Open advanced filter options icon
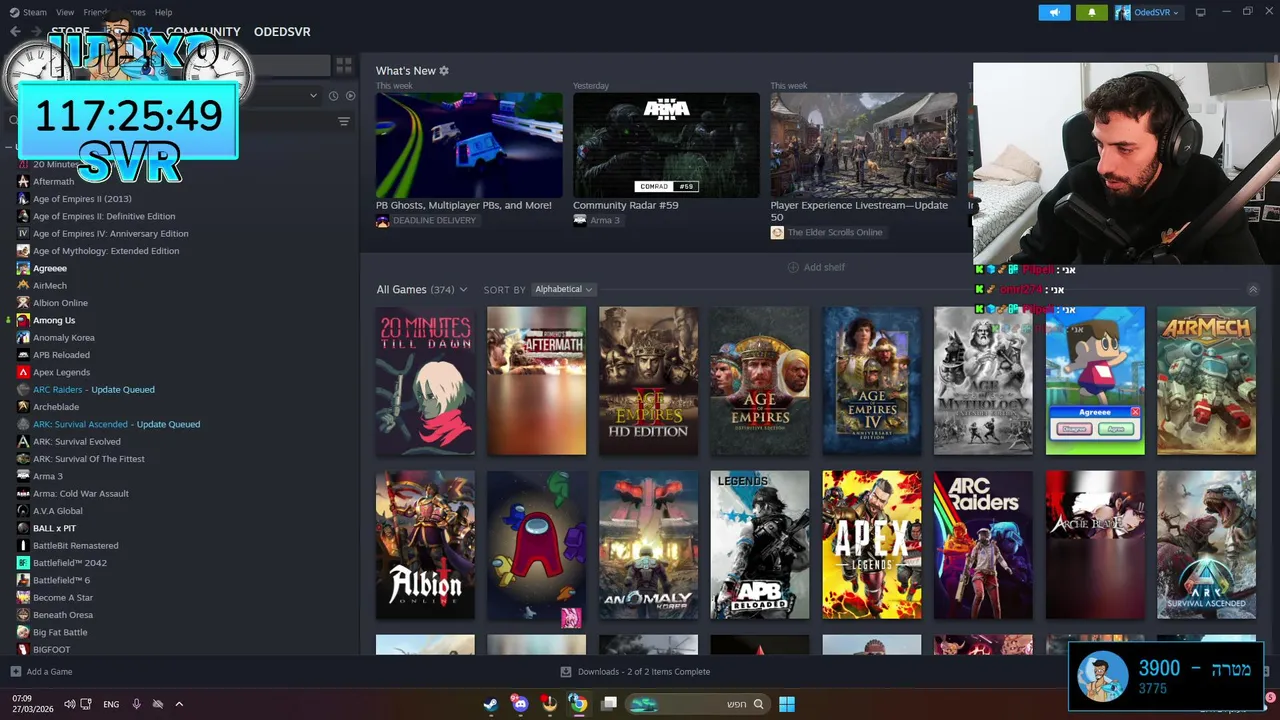 344,121
